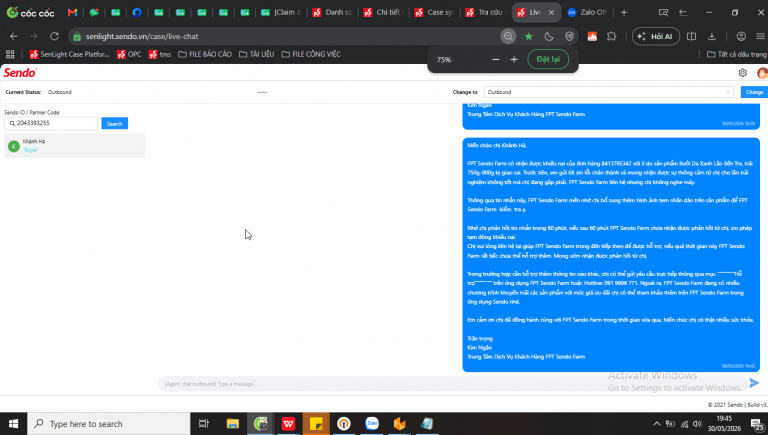Open the settings gear in Sendo header
This screenshot has width=768, height=435.
(x=743, y=73)
